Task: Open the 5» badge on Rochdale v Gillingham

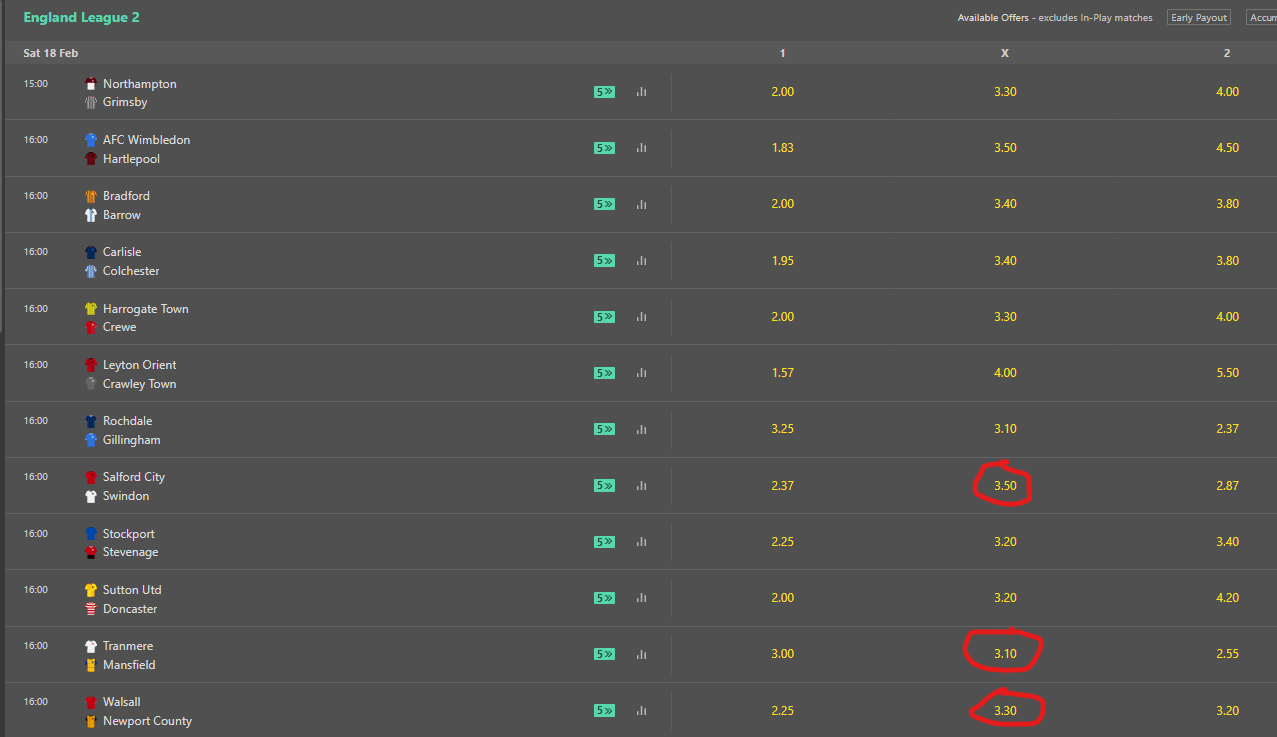Action: 604,428
